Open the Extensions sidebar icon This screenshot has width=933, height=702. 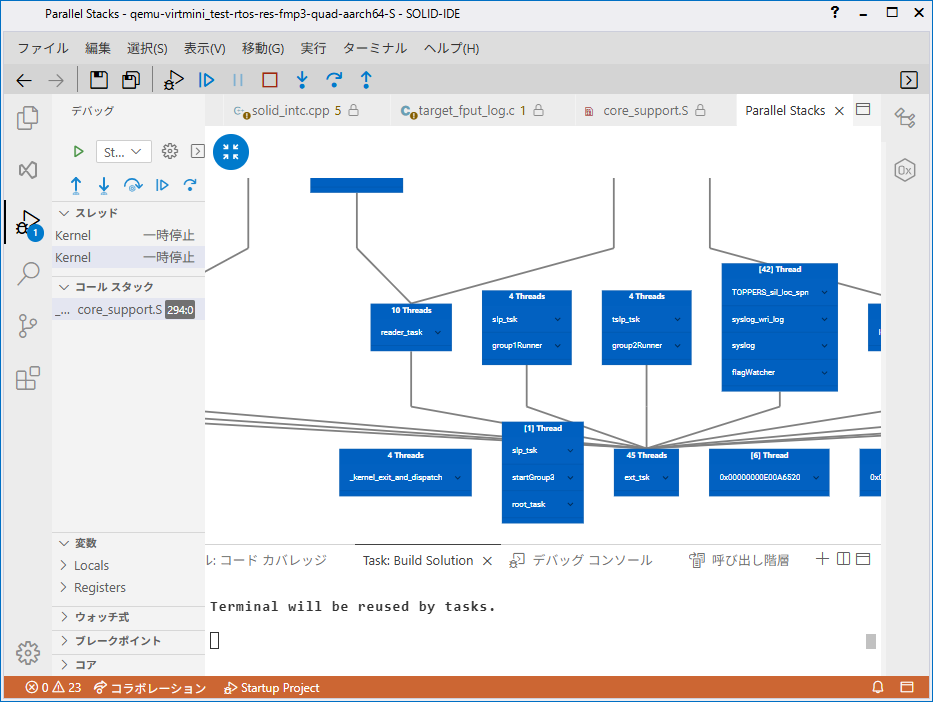pyautogui.click(x=28, y=378)
